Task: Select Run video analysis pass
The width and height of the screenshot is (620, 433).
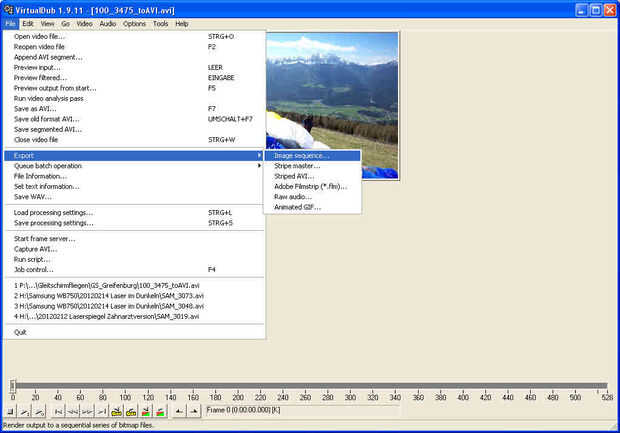Action: click(x=134, y=98)
